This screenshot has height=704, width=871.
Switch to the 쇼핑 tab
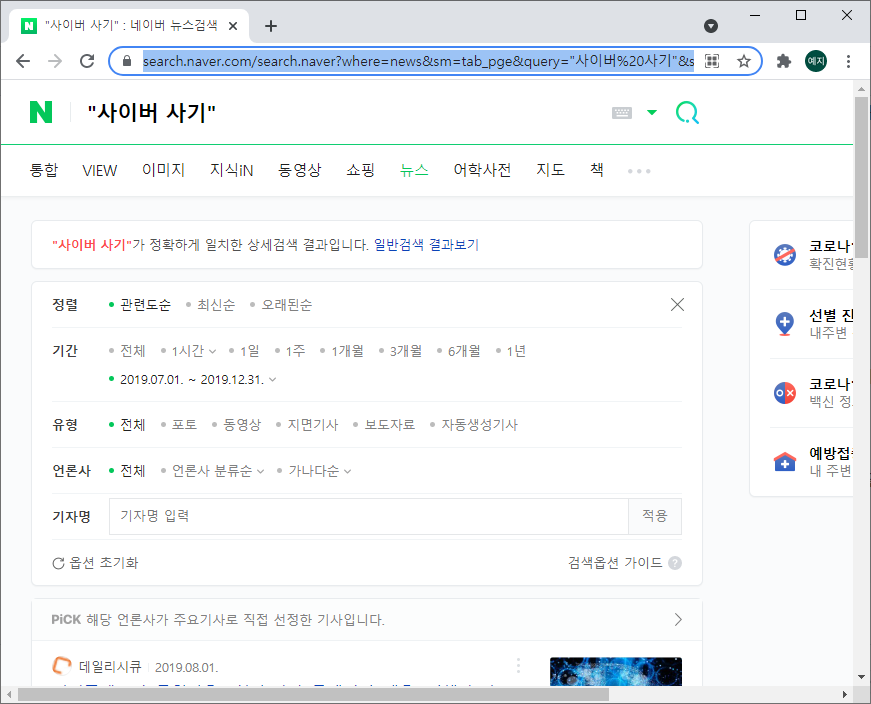361,170
